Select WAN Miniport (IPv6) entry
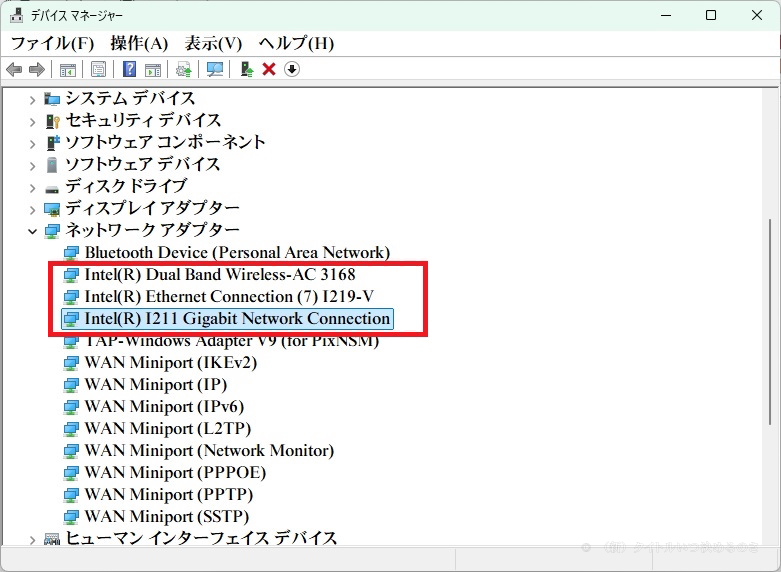This screenshot has width=781, height=572. click(x=164, y=407)
